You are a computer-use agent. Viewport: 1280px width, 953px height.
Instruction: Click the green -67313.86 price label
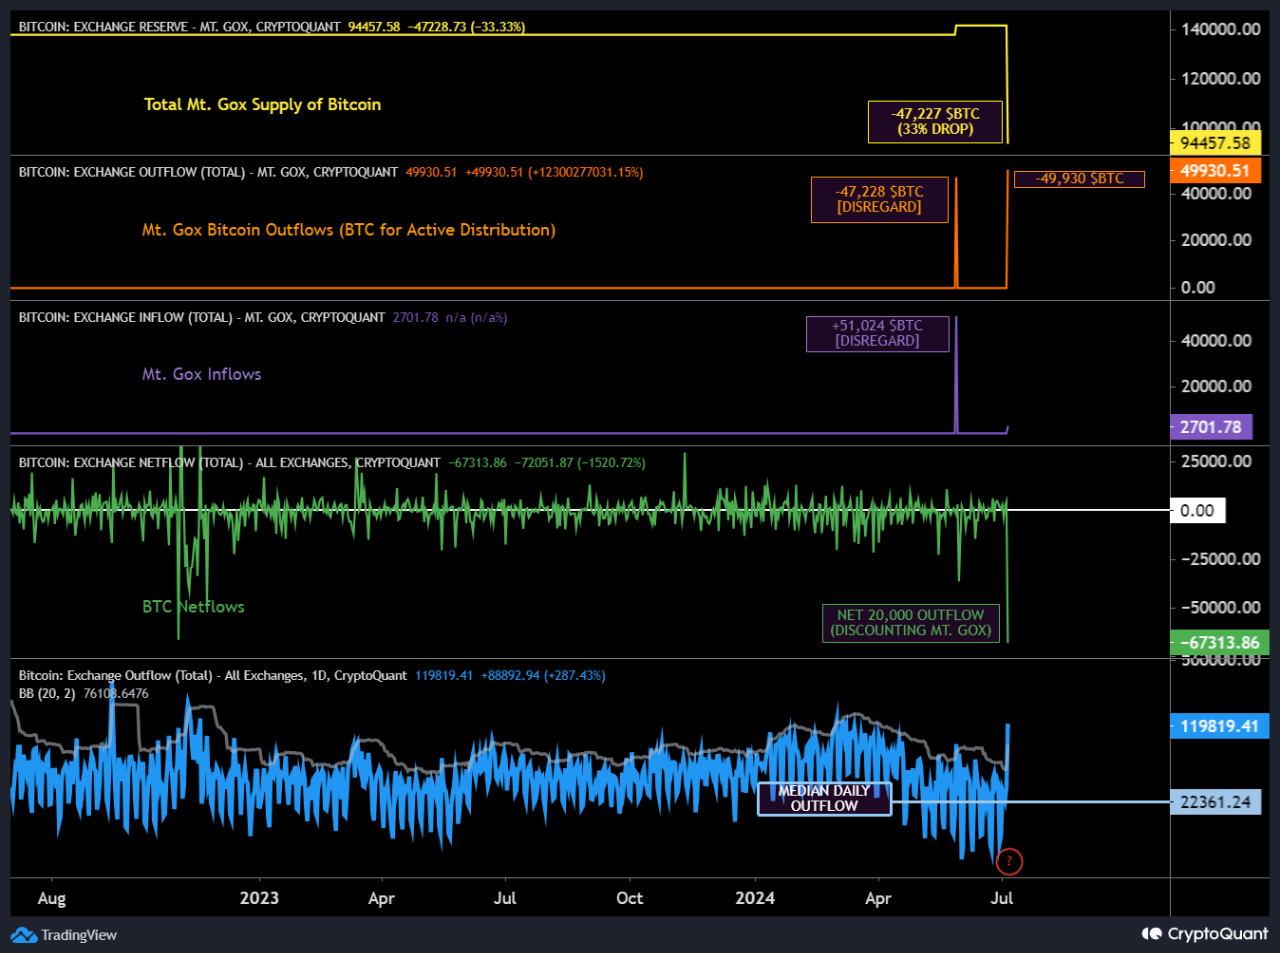(x=1220, y=642)
